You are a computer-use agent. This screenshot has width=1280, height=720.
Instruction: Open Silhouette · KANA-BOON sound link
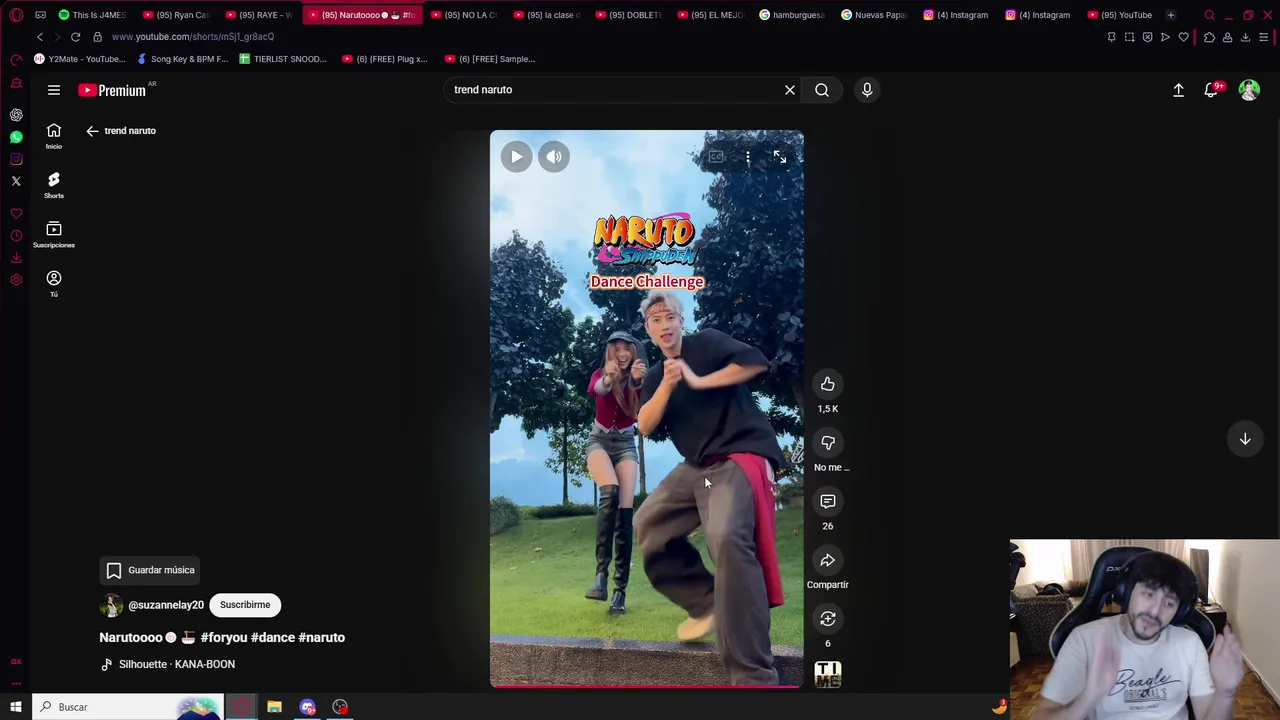pyautogui.click(x=177, y=664)
